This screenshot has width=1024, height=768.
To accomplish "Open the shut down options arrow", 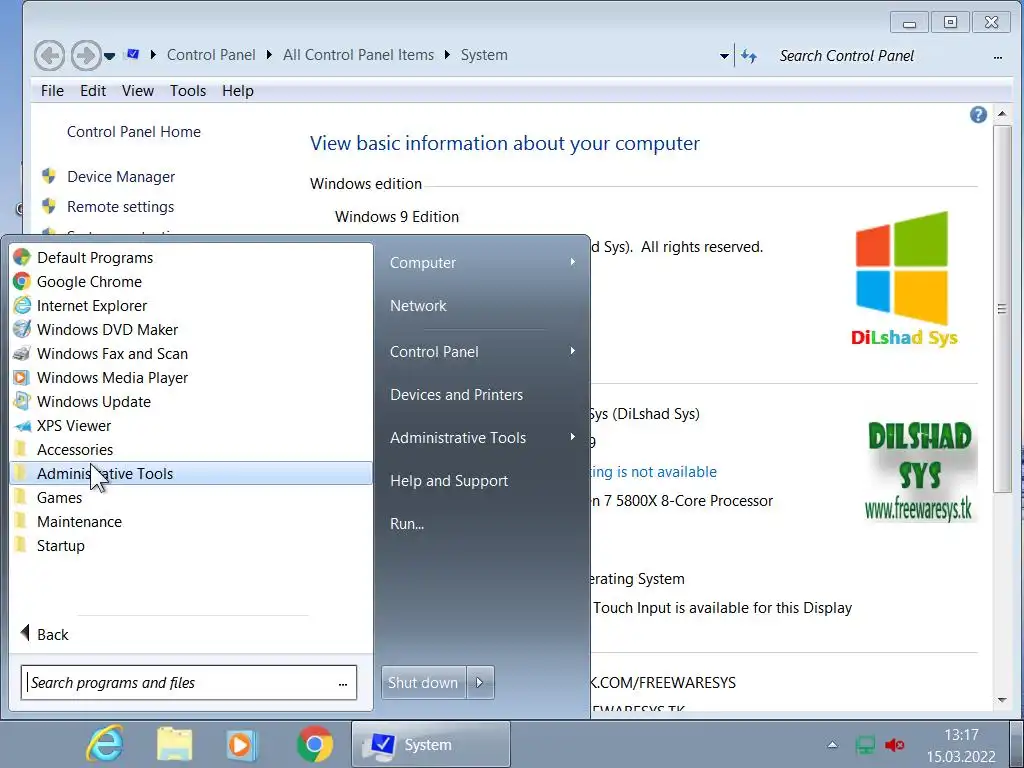I will 480,682.
